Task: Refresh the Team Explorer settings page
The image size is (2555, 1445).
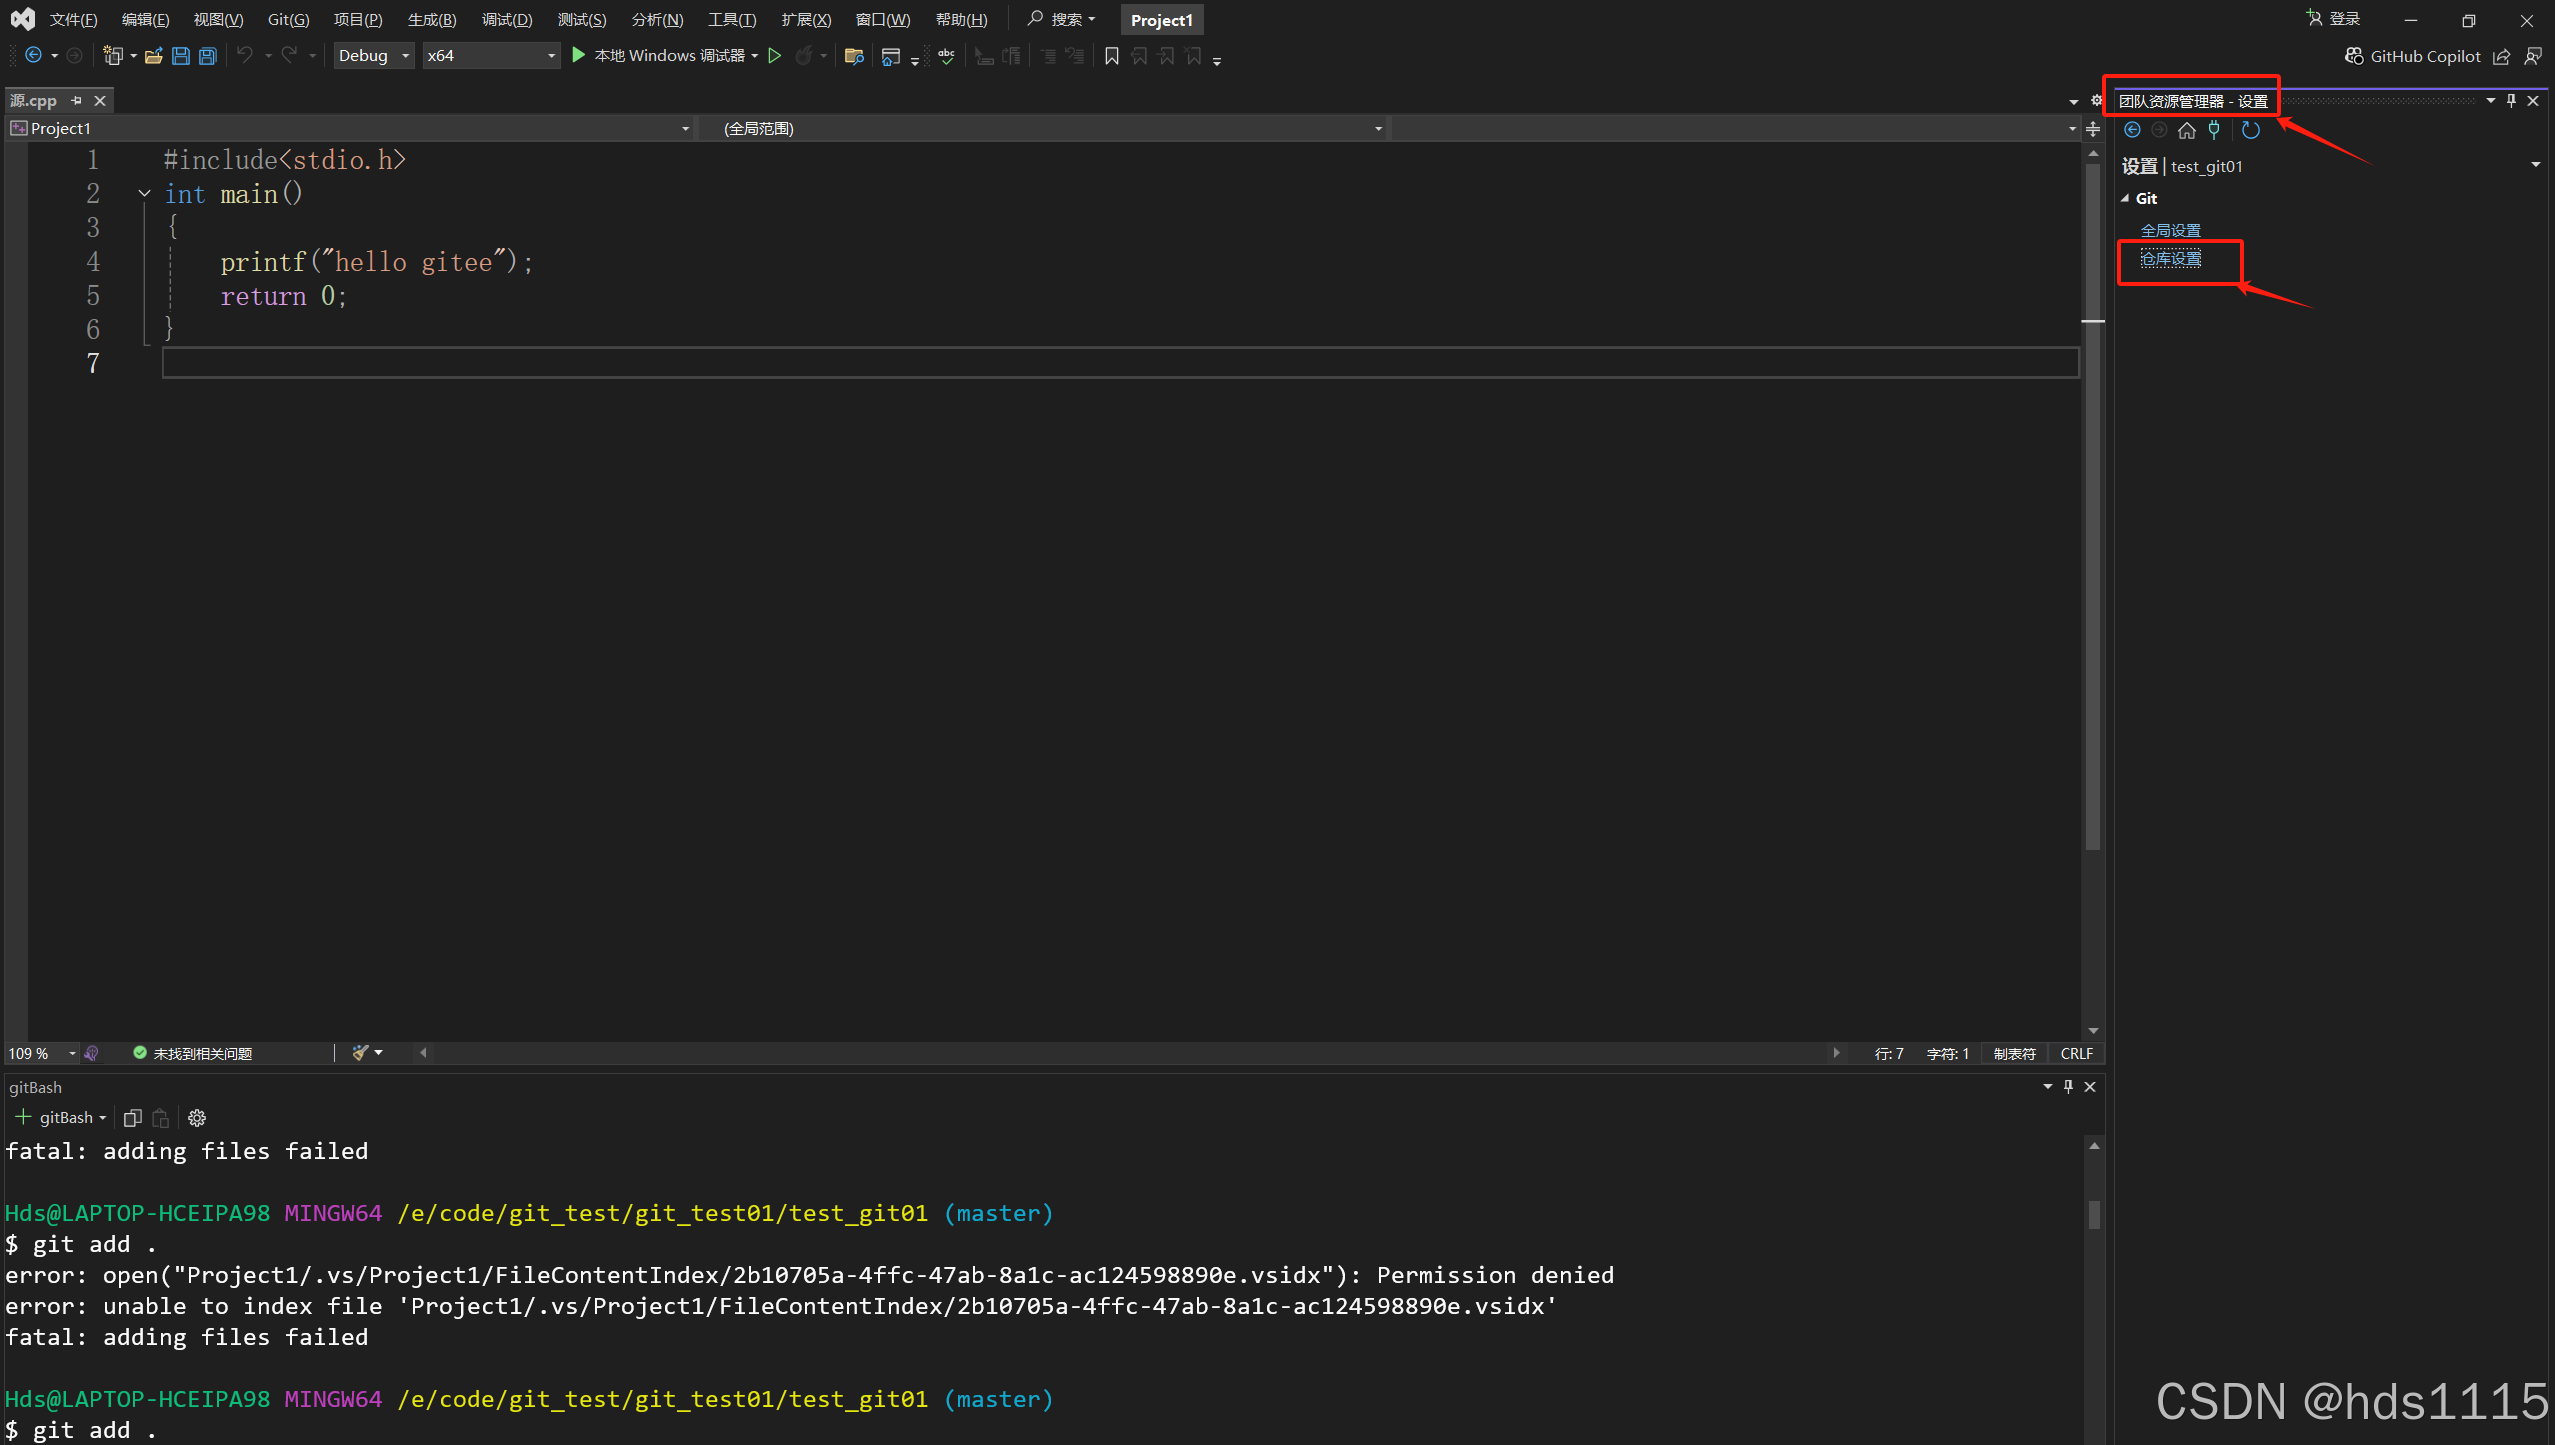Action: tap(2250, 129)
